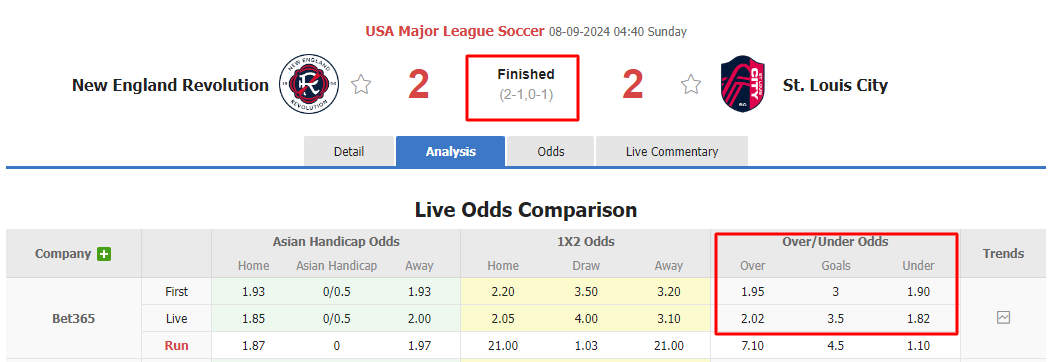Open the Live Commentary tab

coord(672,152)
